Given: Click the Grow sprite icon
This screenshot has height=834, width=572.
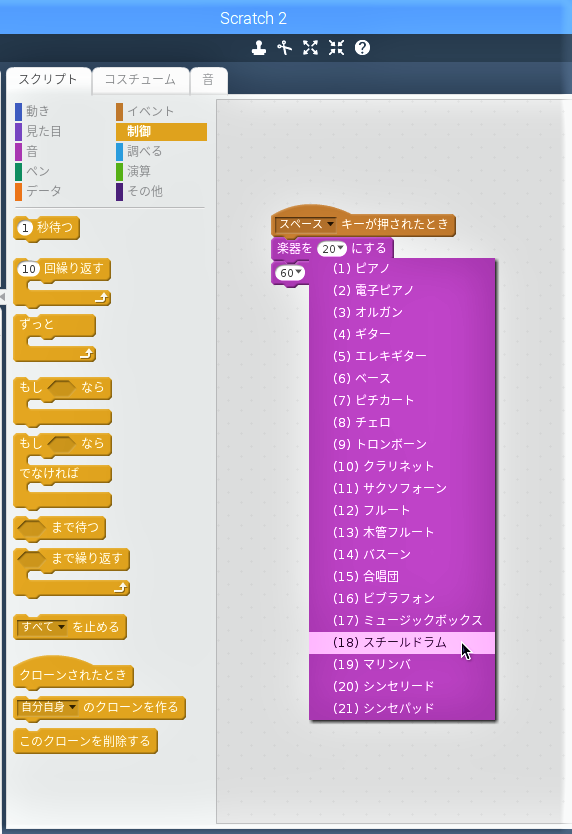Looking at the screenshot, I should 310,48.
